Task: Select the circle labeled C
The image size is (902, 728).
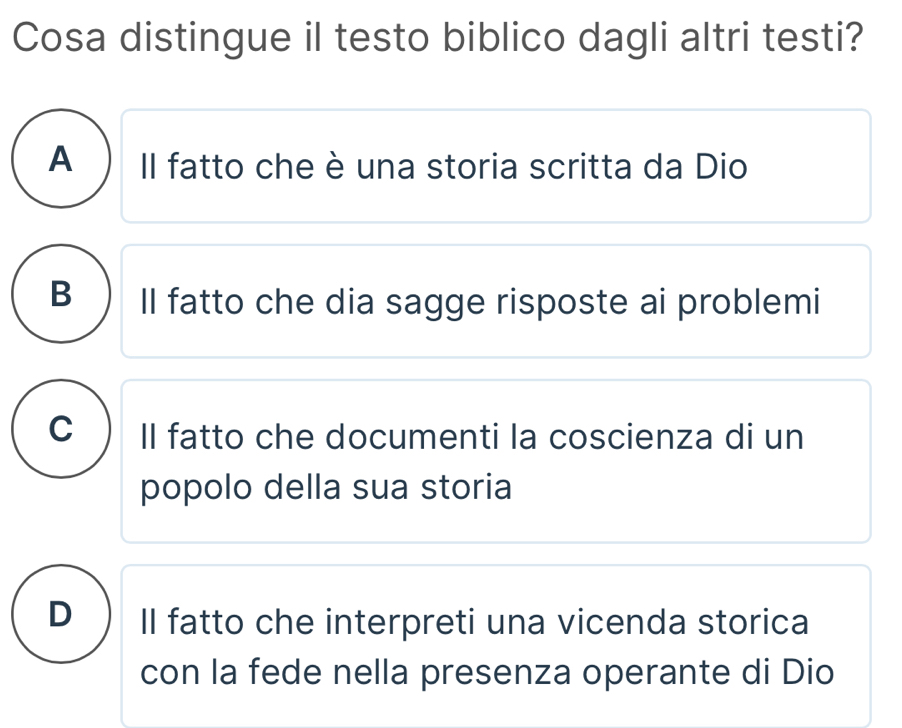Action: click(62, 430)
